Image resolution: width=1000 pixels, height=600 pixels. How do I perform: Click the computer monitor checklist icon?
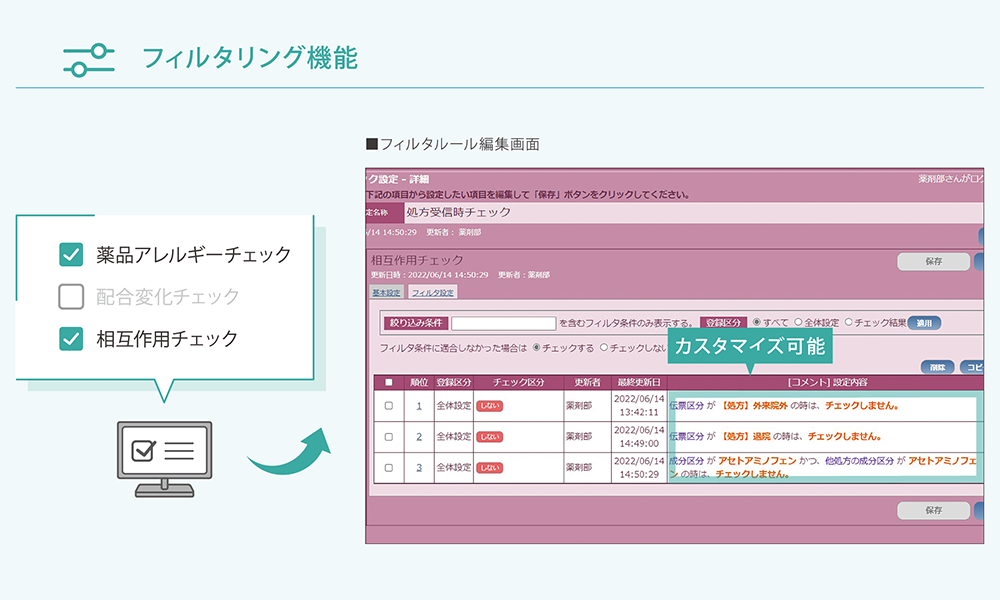[x=165, y=459]
